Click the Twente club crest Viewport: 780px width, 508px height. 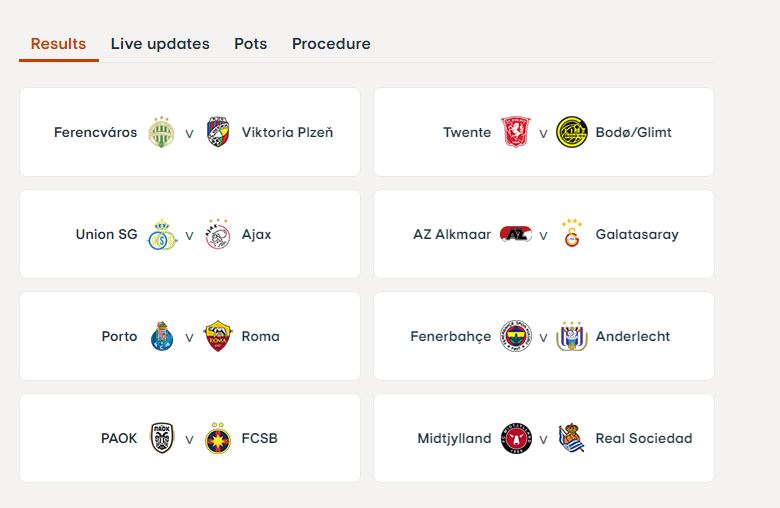point(516,133)
